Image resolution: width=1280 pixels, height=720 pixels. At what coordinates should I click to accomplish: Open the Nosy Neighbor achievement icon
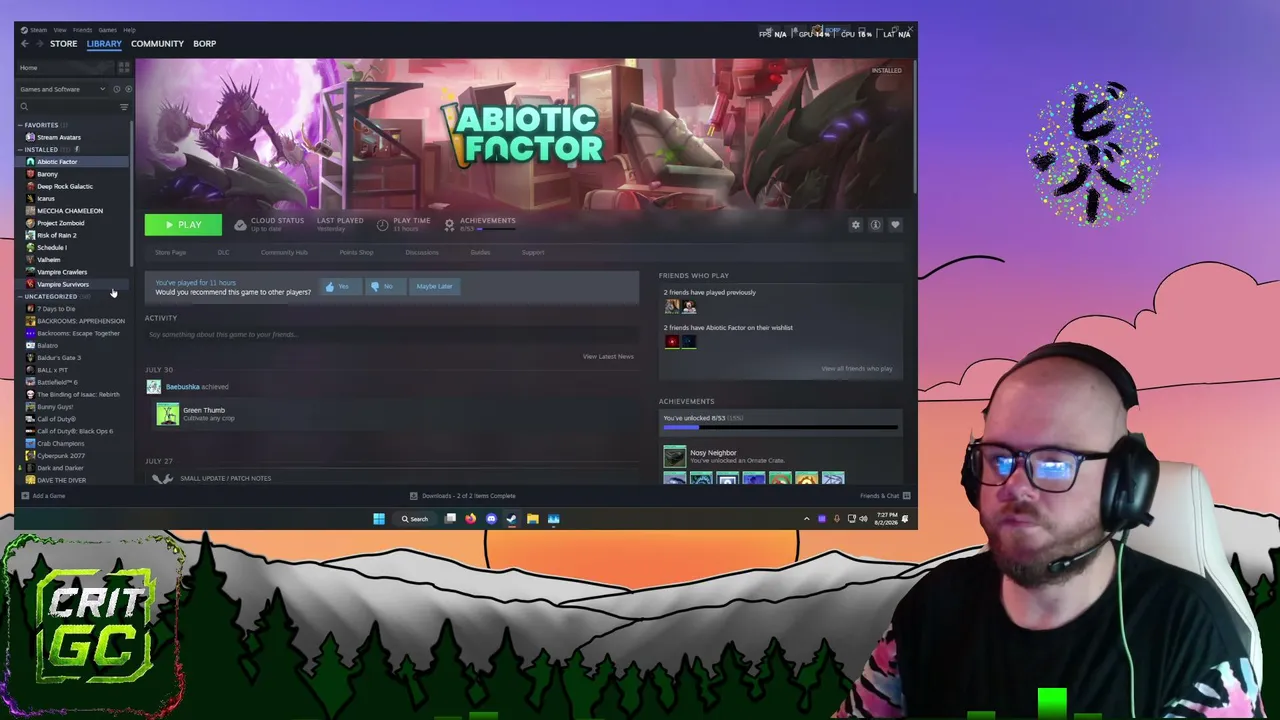click(675, 457)
